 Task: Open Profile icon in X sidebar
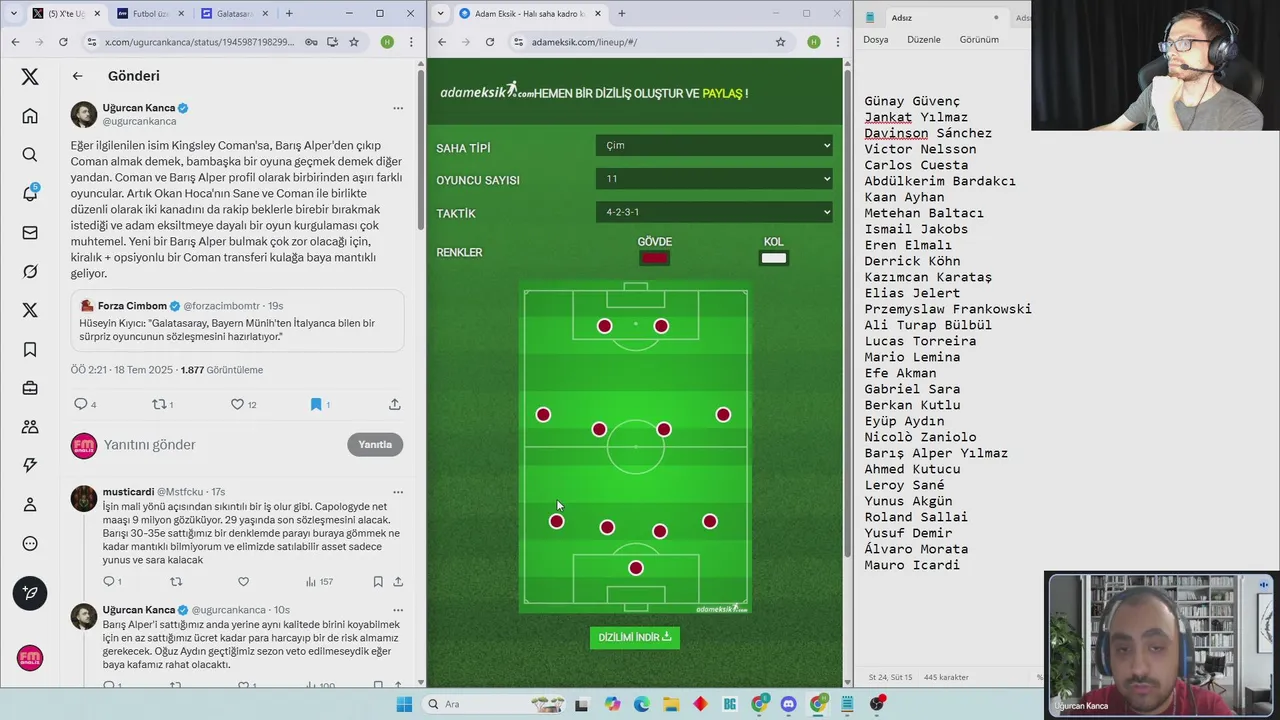30,505
